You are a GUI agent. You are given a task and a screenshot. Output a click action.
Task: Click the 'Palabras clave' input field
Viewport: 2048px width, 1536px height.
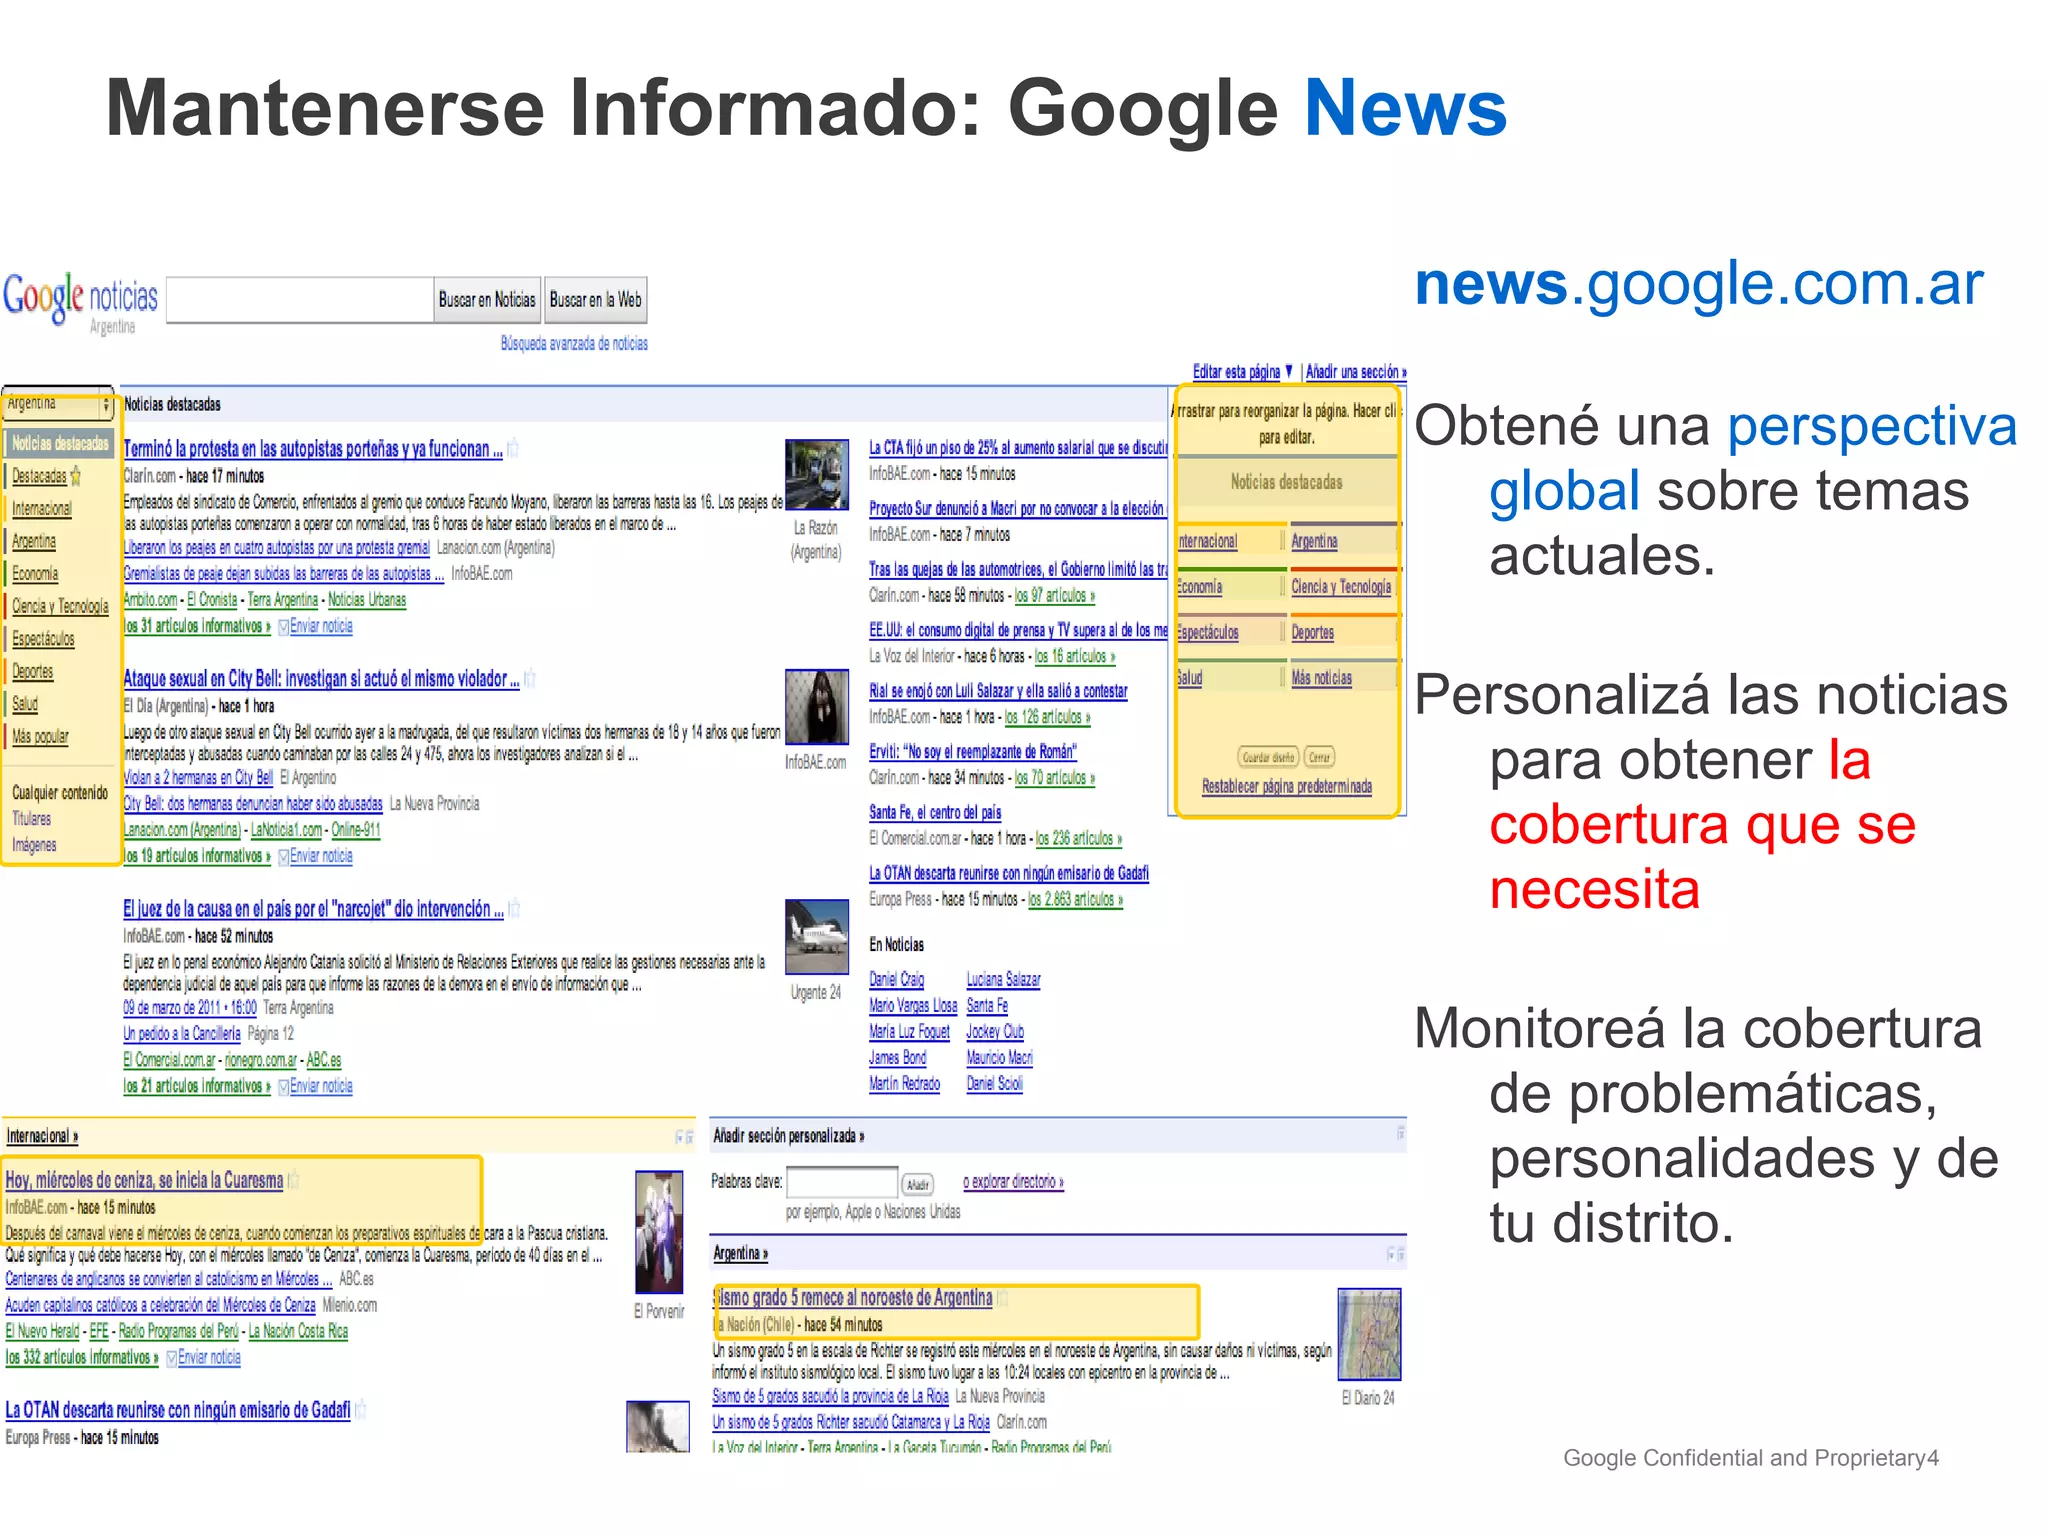(843, 1183)
